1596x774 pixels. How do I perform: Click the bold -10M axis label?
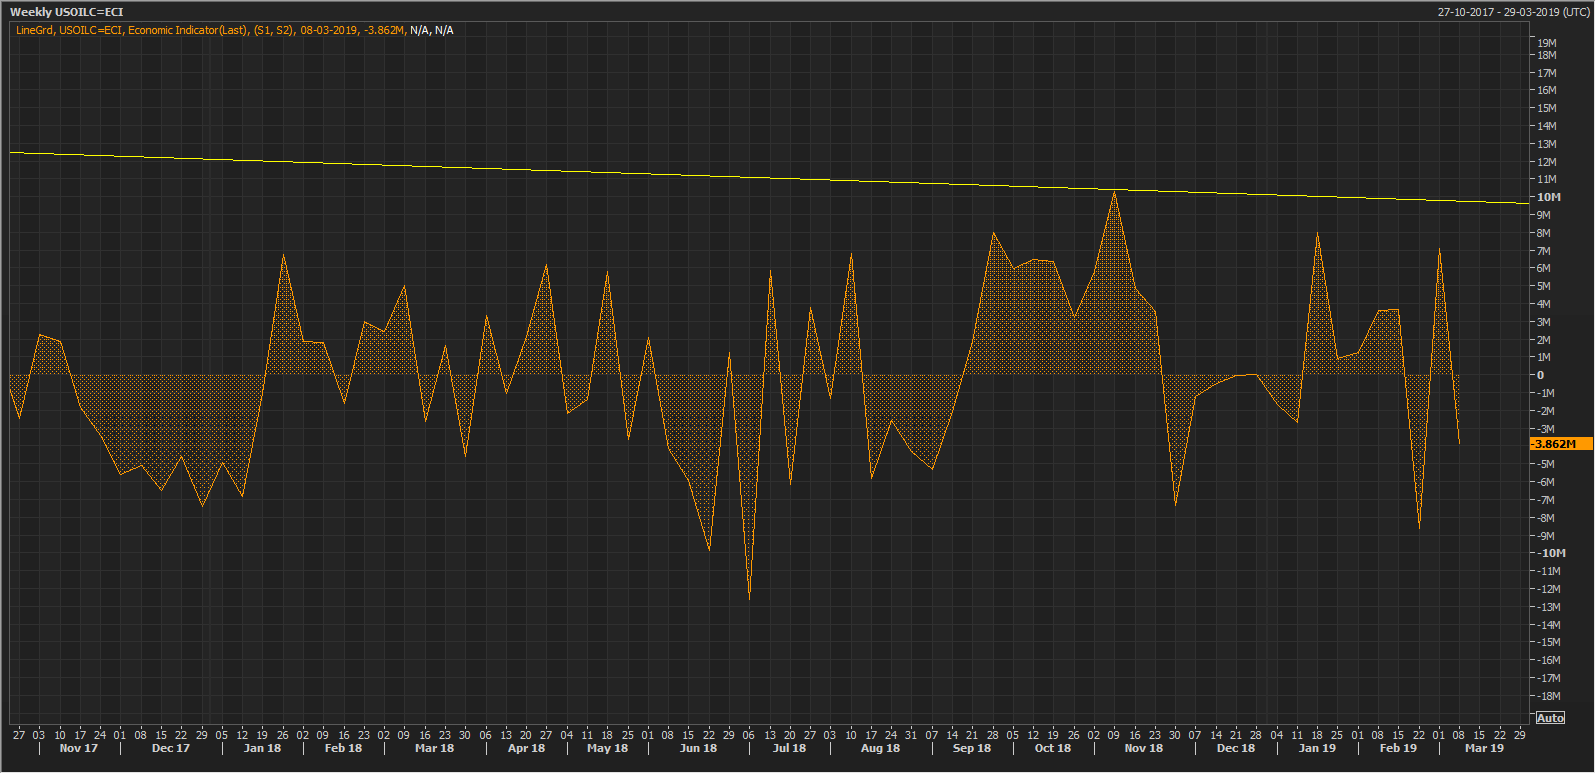[1552, 553]
